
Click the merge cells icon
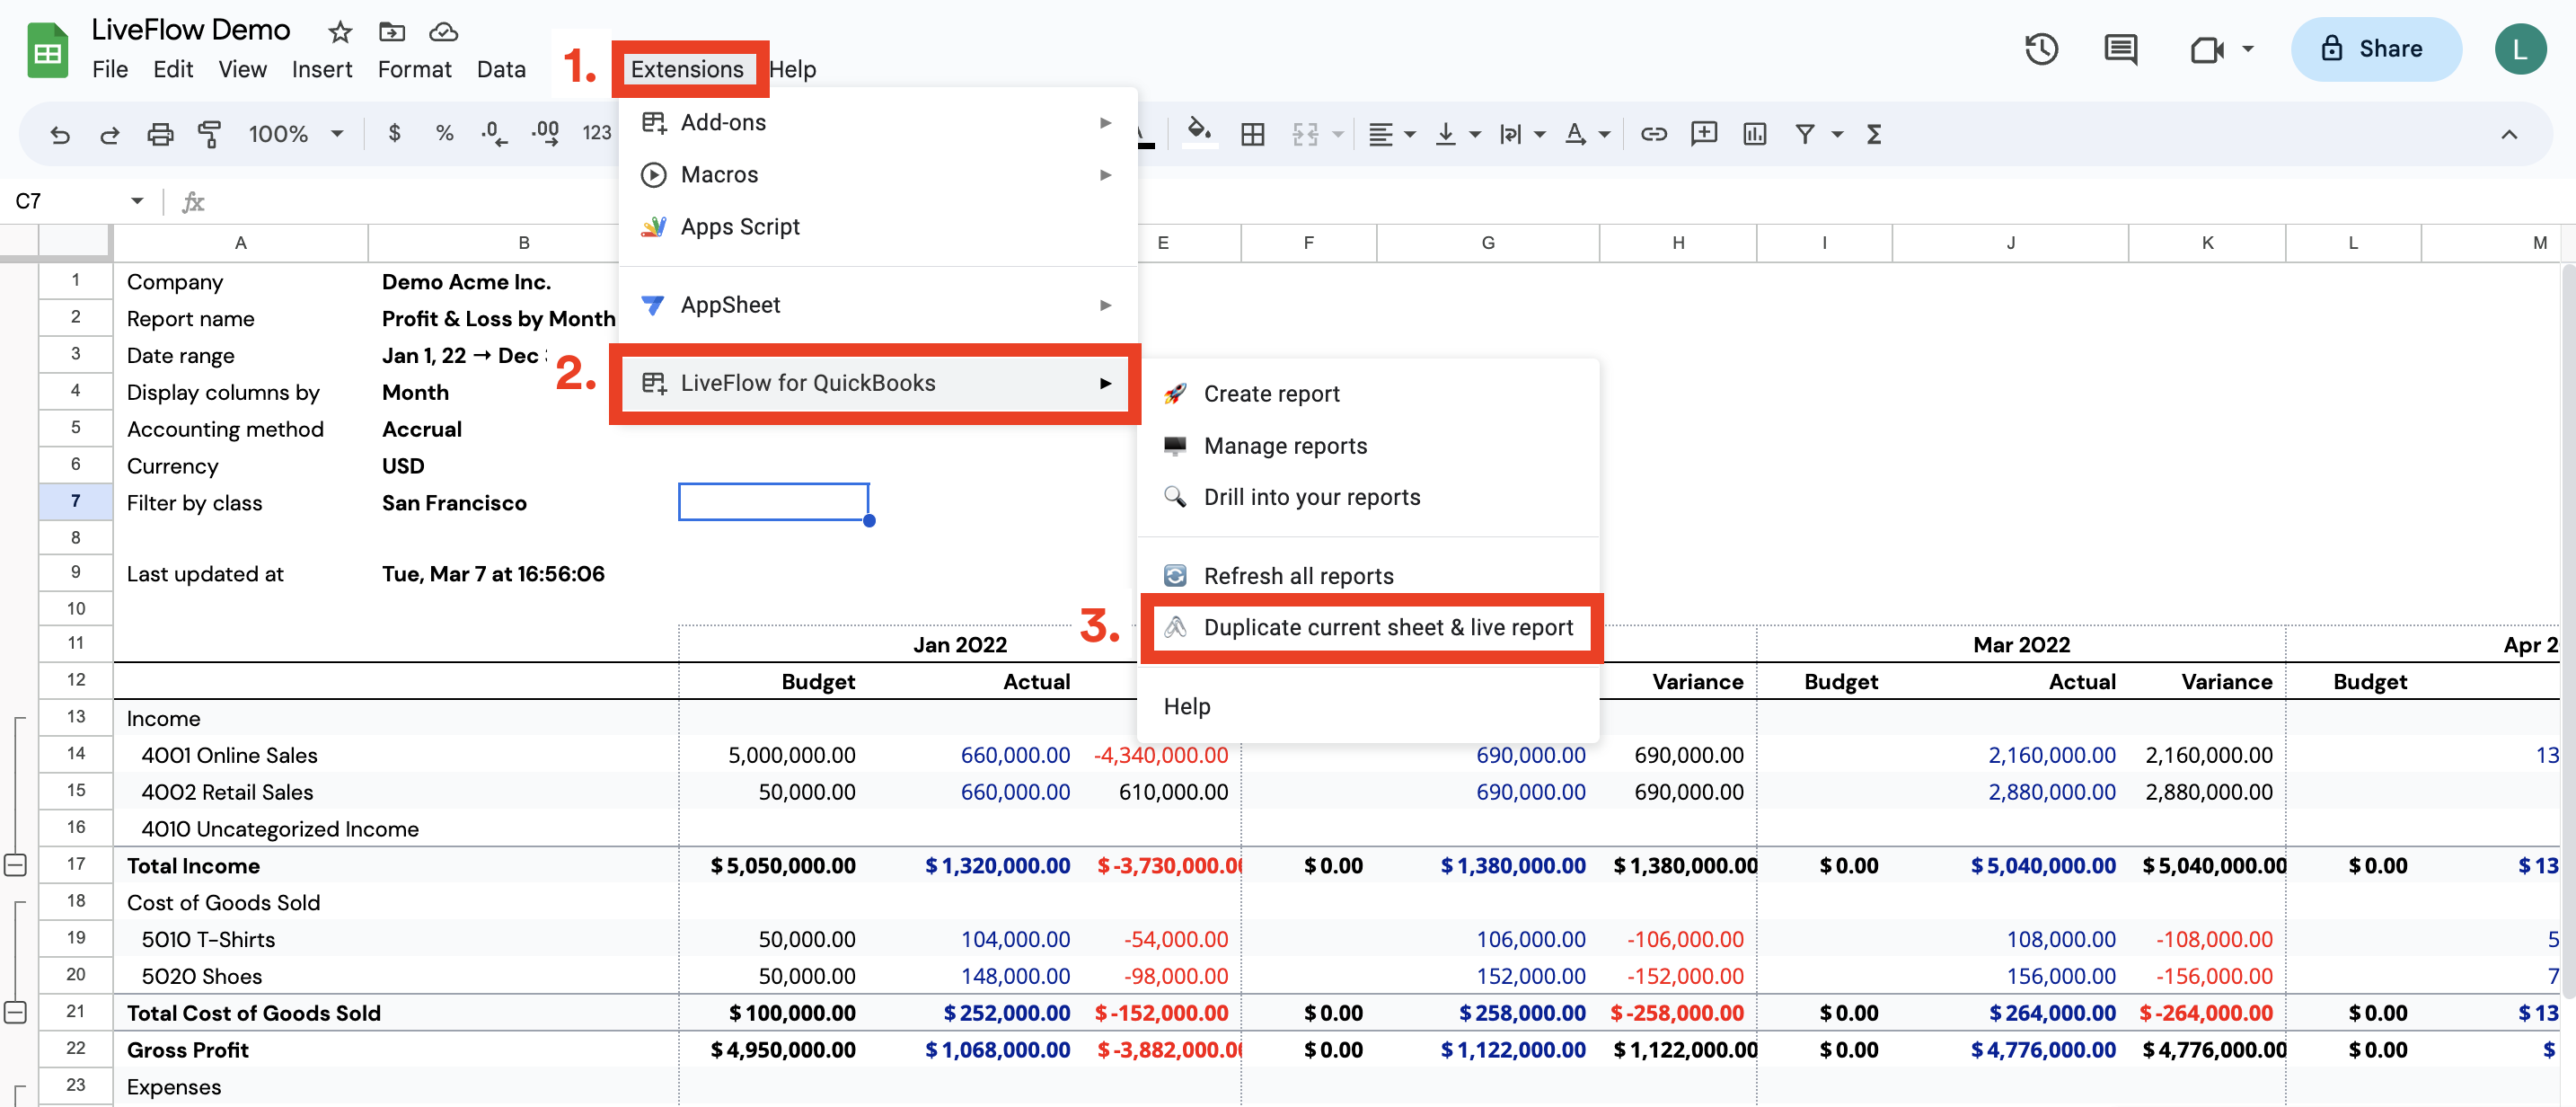[x=1304, y=134]
